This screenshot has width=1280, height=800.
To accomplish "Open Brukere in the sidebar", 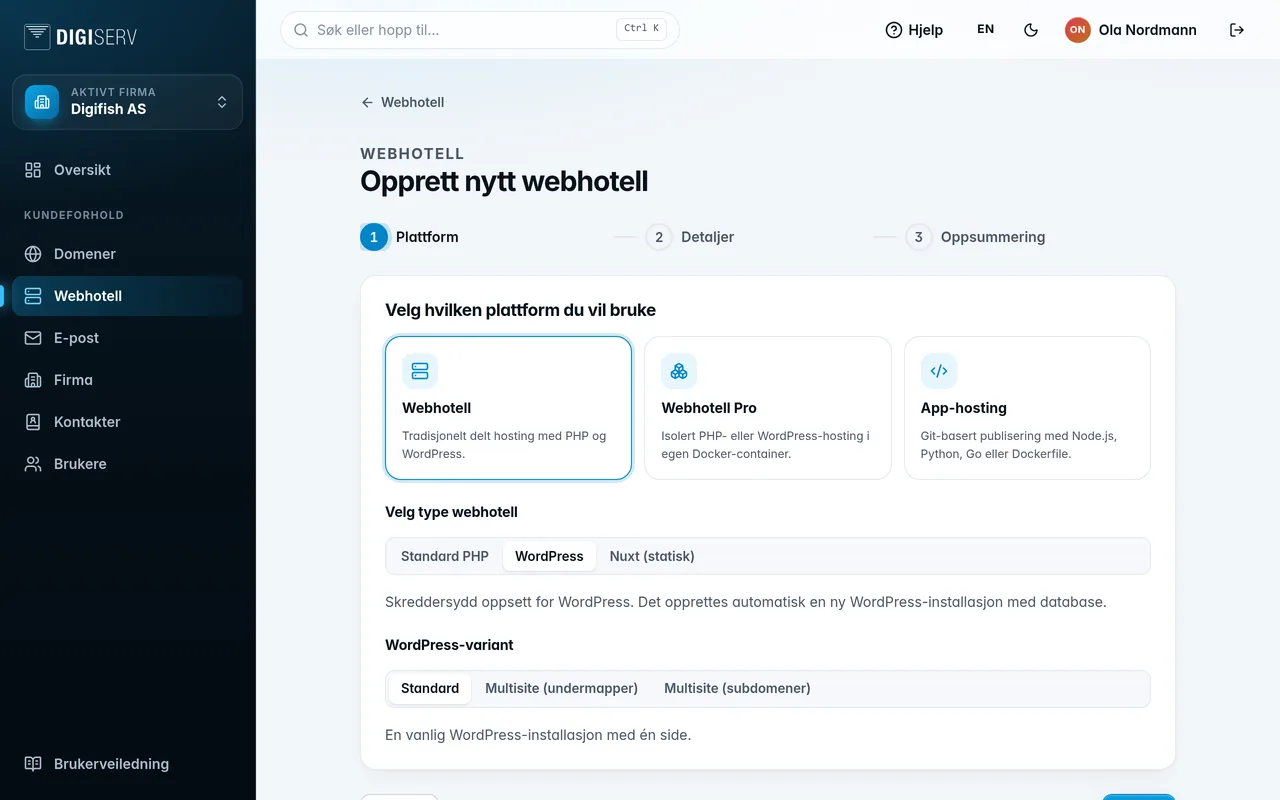I will (127, 464).
